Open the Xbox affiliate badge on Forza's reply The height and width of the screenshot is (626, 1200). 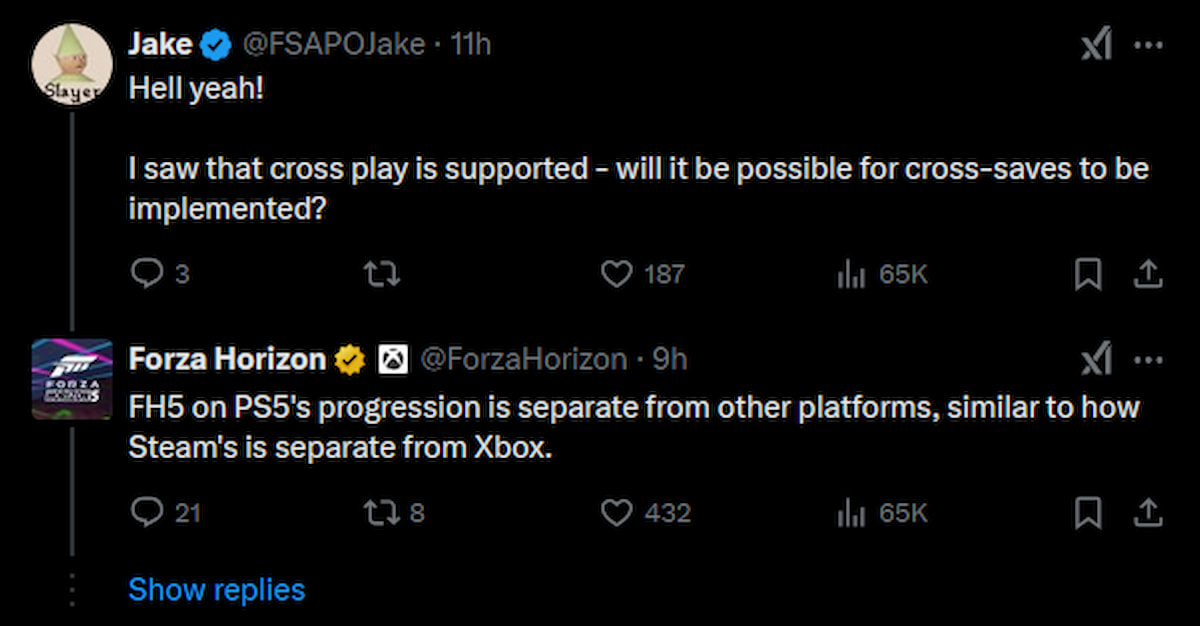pos(393,357)
